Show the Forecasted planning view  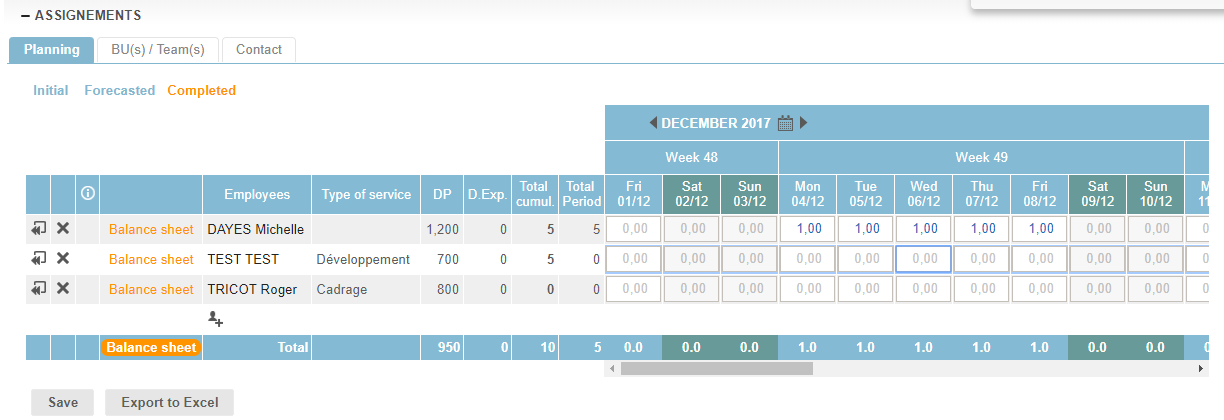[119, 90]
